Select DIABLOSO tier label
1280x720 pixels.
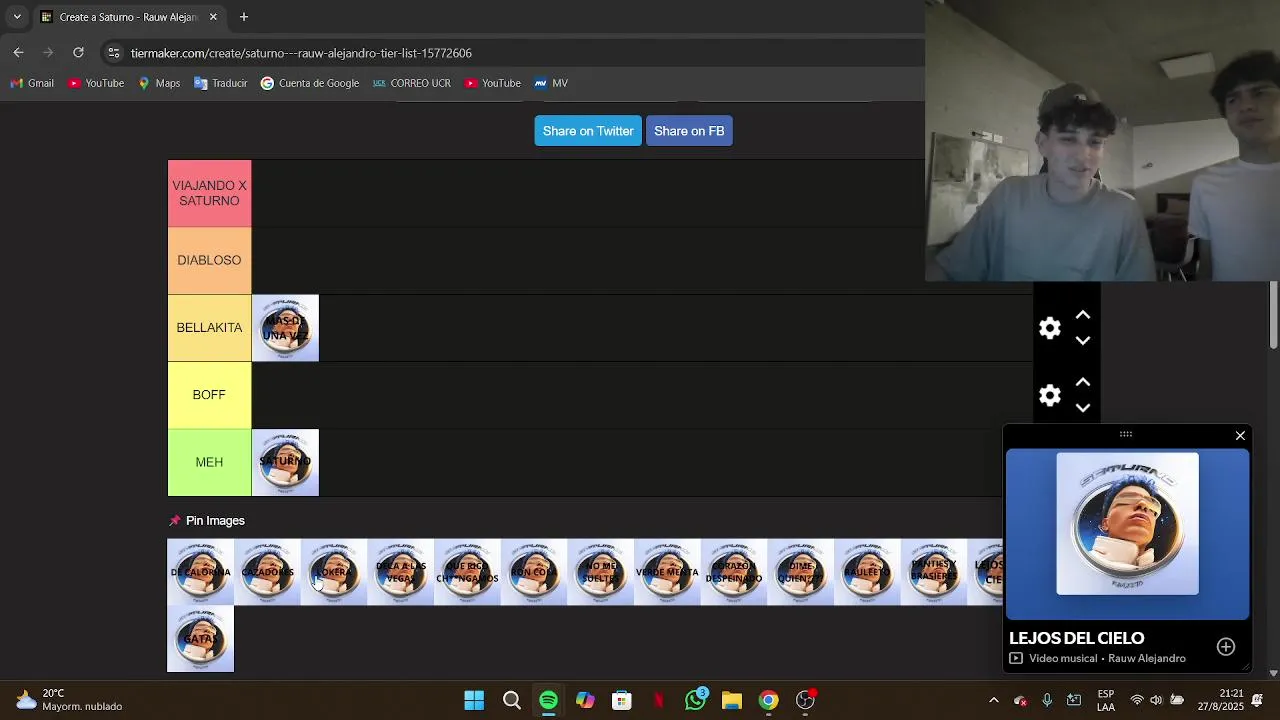[209, 260]
